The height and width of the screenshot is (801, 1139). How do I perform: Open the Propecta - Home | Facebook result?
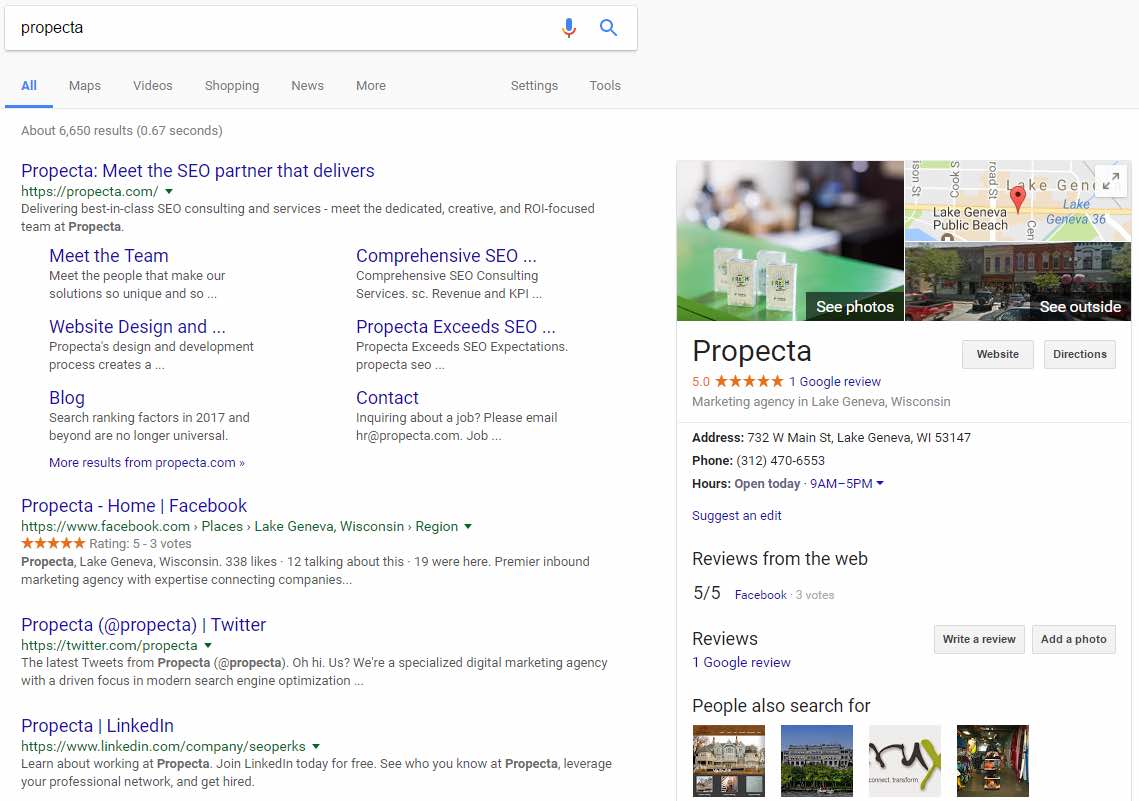[x=134, y=505]
